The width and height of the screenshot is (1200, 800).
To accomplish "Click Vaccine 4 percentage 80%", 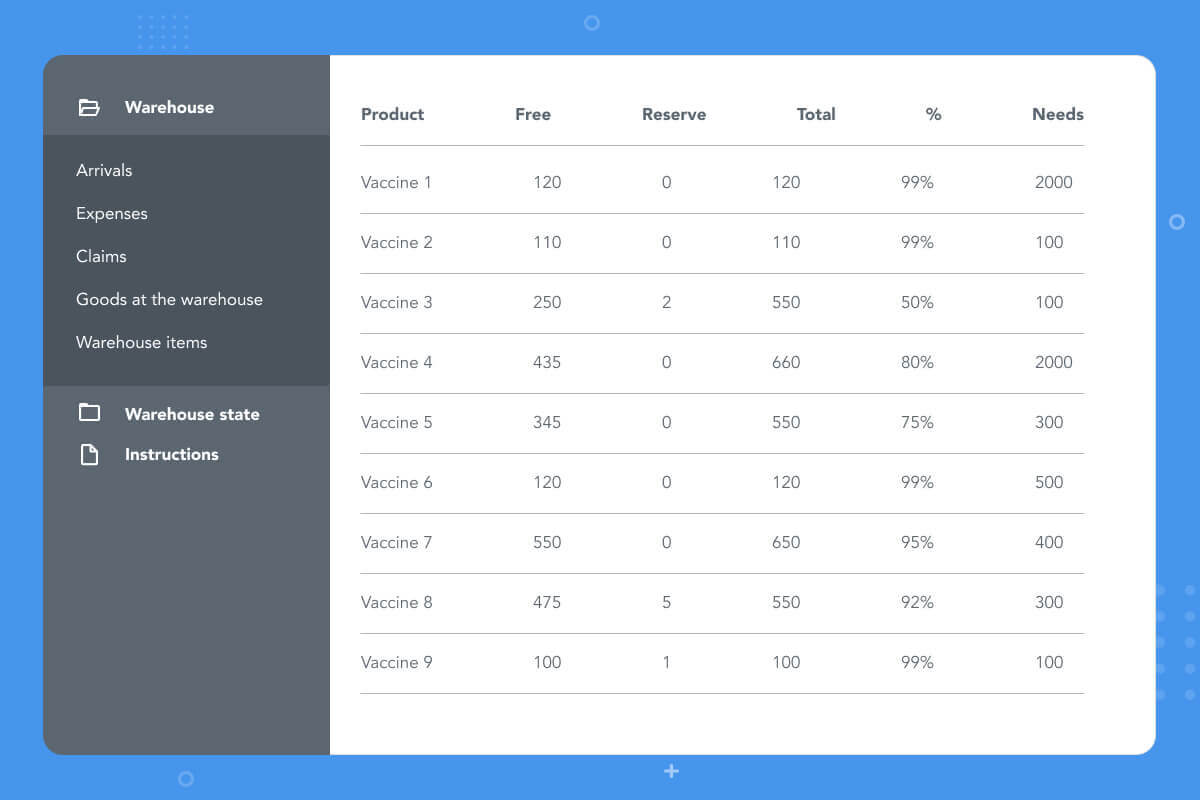I will 917,362.
